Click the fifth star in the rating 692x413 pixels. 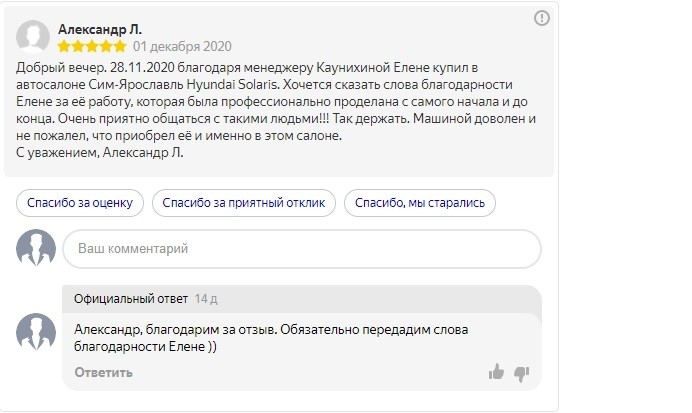point(120,46)
